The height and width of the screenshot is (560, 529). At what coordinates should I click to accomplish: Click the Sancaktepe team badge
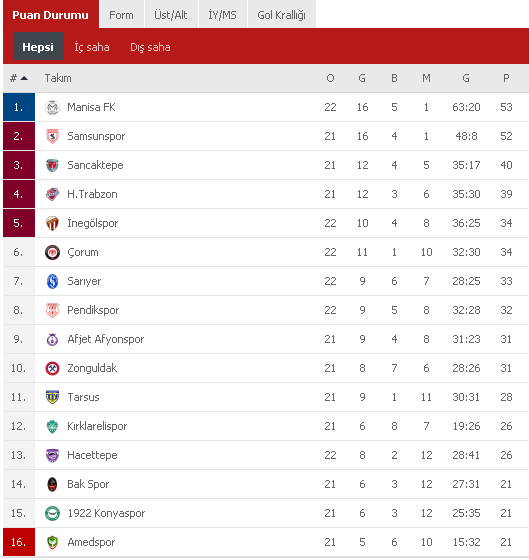pyautogui.click(x=52, y=165)
